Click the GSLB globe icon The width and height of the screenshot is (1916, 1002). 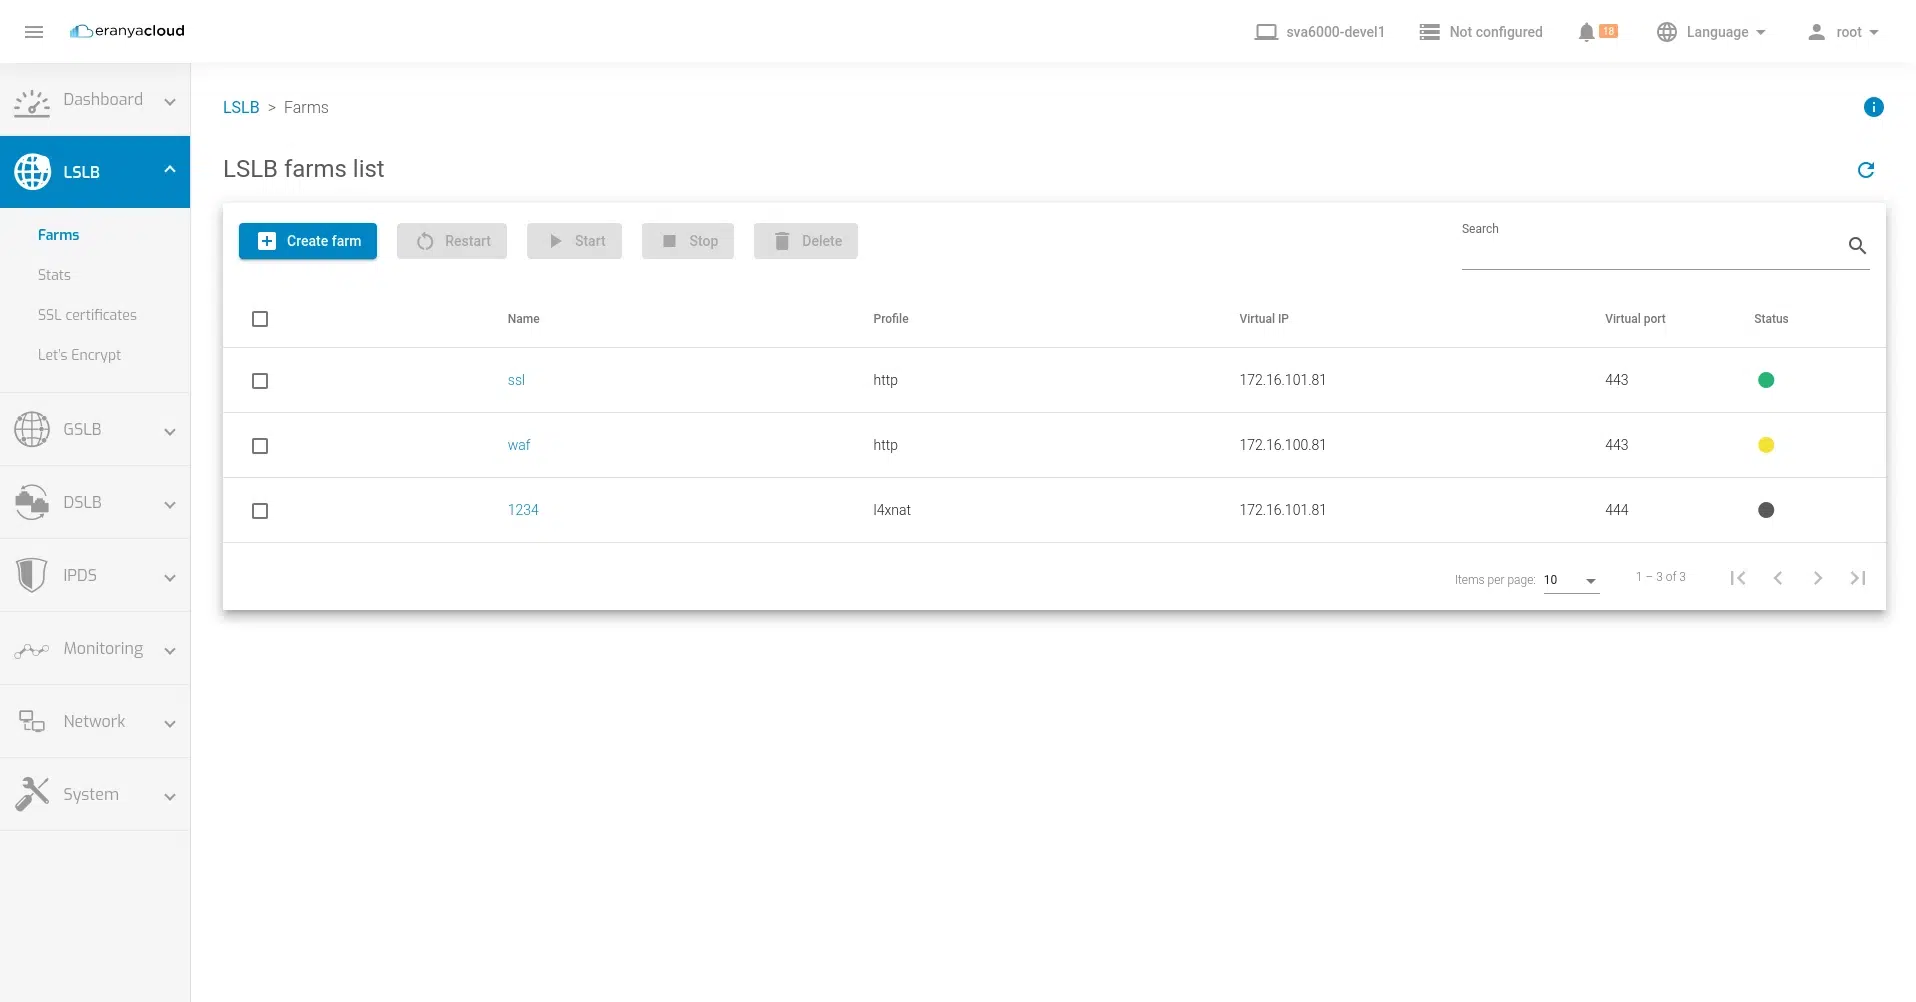click(32, 429)
